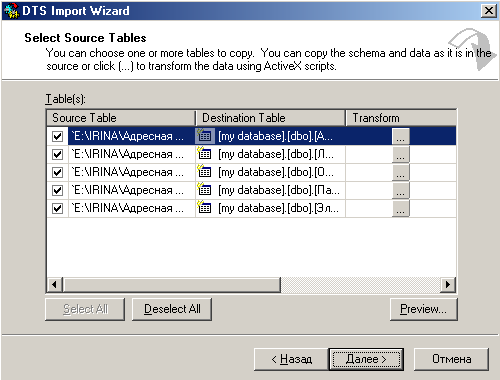Screen dimensions: 500x380
Task: Open transform (...) for the [Эл... row
Action: pyautogui.click(x=401, y=208)
